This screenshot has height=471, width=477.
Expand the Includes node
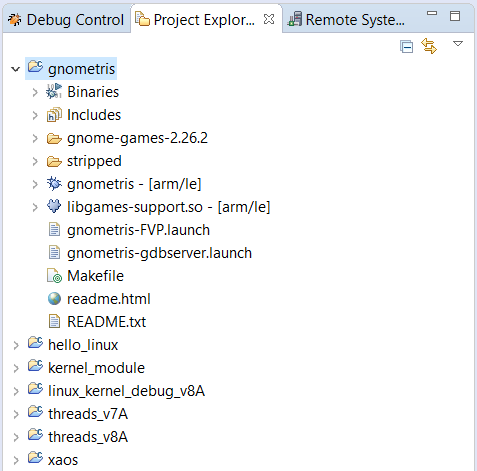(x=35, y=115)
